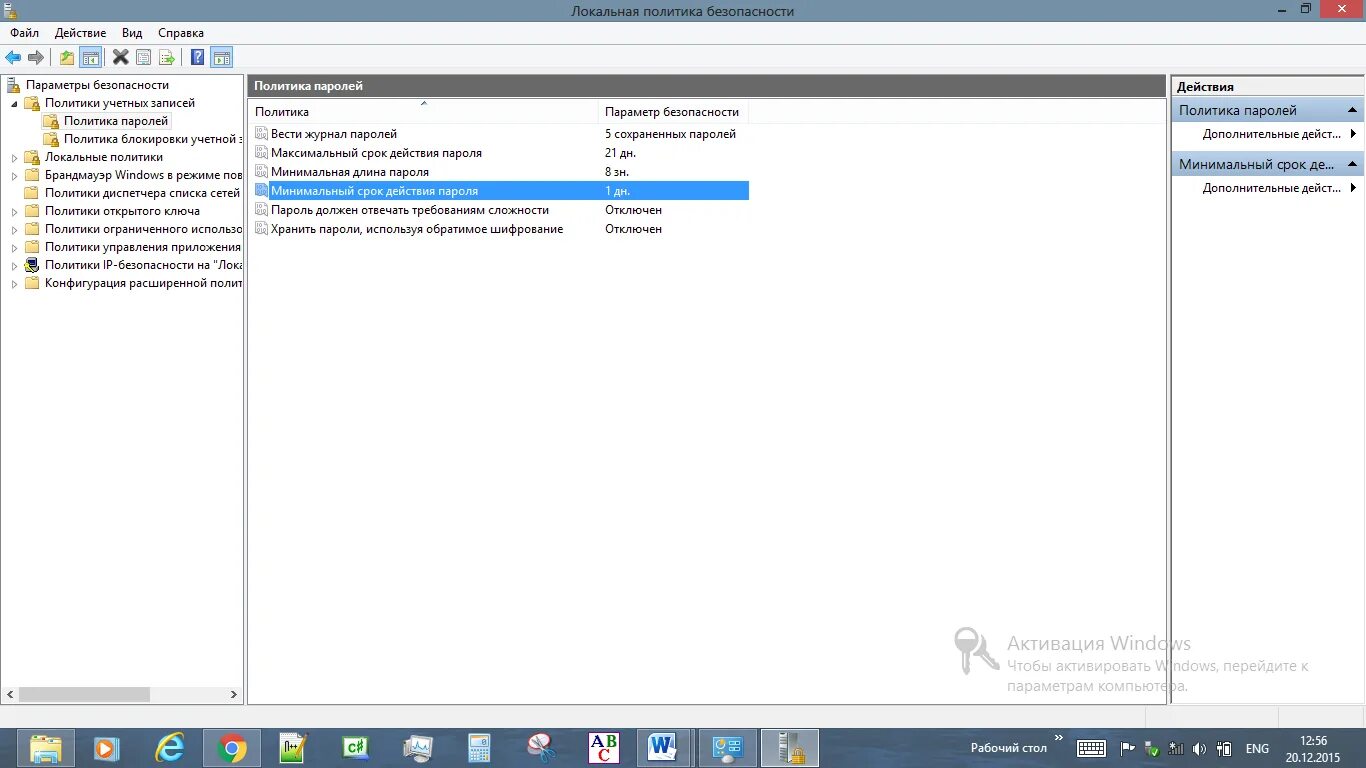This screenshot has height=768, width=1366.
Task: Open the clock showing 12:56
Action: pos(1313,748)
